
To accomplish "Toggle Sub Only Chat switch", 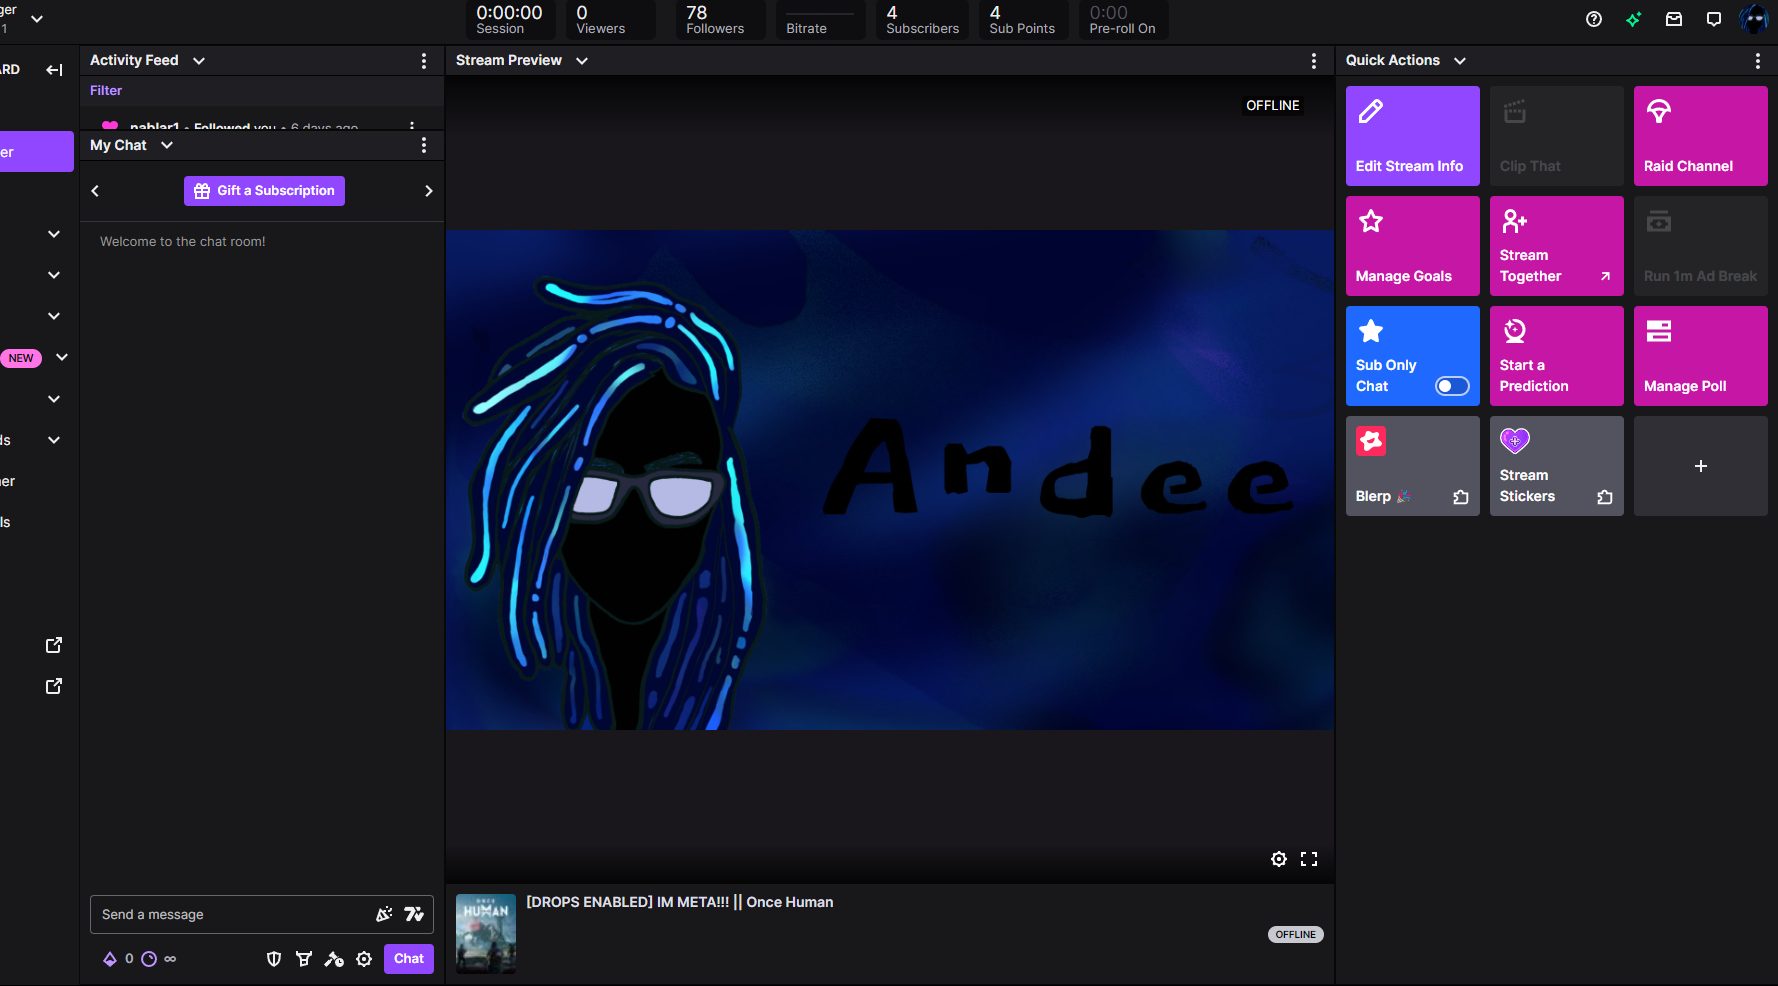I will tap(1452, 386).
